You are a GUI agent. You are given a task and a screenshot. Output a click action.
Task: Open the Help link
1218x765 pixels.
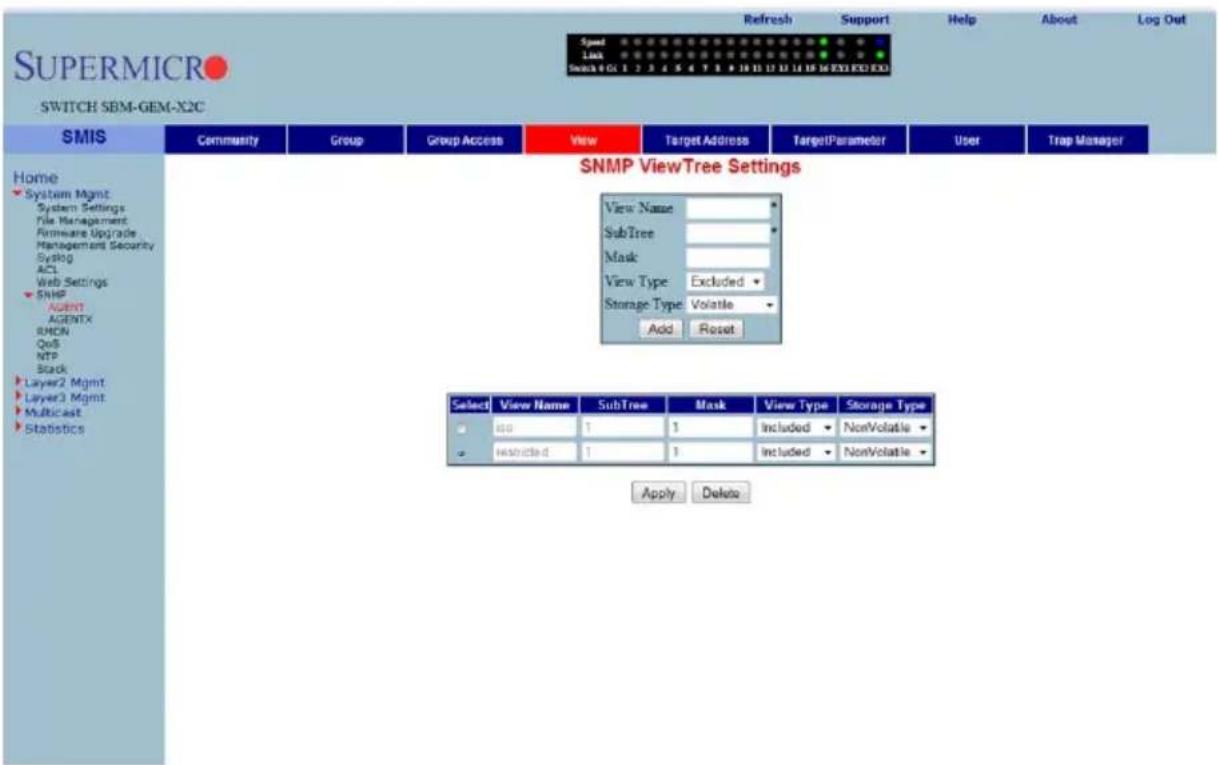[x=964, y=19]
